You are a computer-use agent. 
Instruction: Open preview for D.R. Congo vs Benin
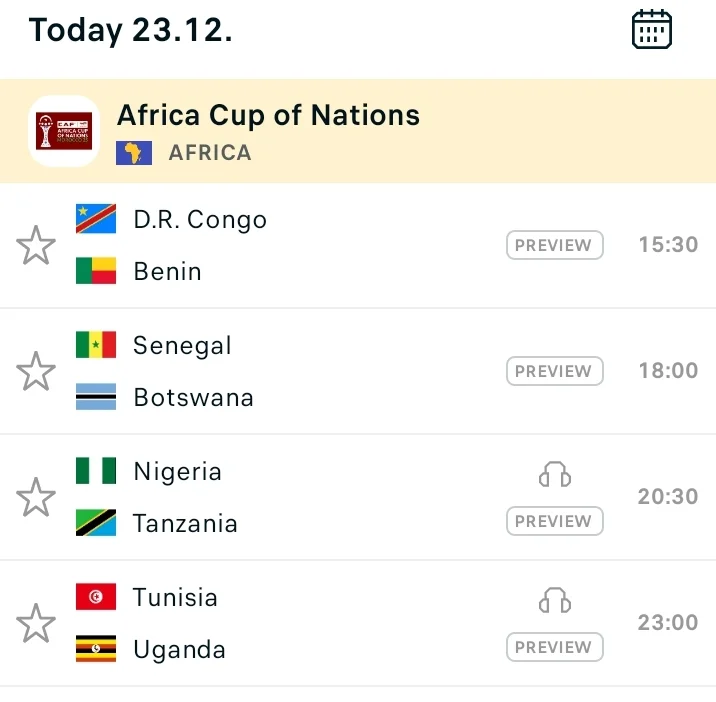tap(554, 245)
